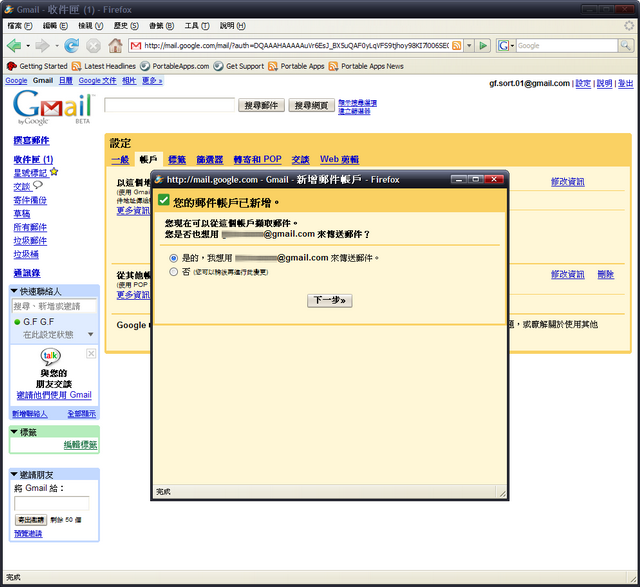Click the Firefox Back arrow button
640x587 pixels.
tap(13, 45)
